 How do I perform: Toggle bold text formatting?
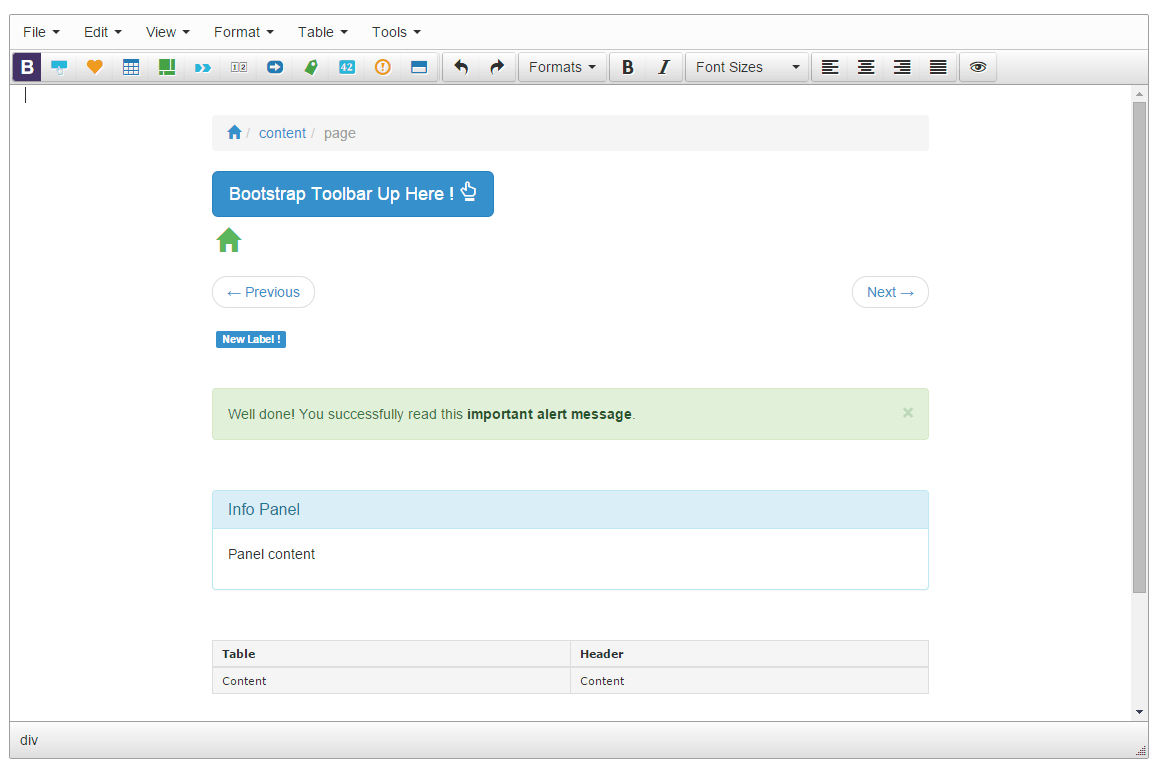[627, 67]
